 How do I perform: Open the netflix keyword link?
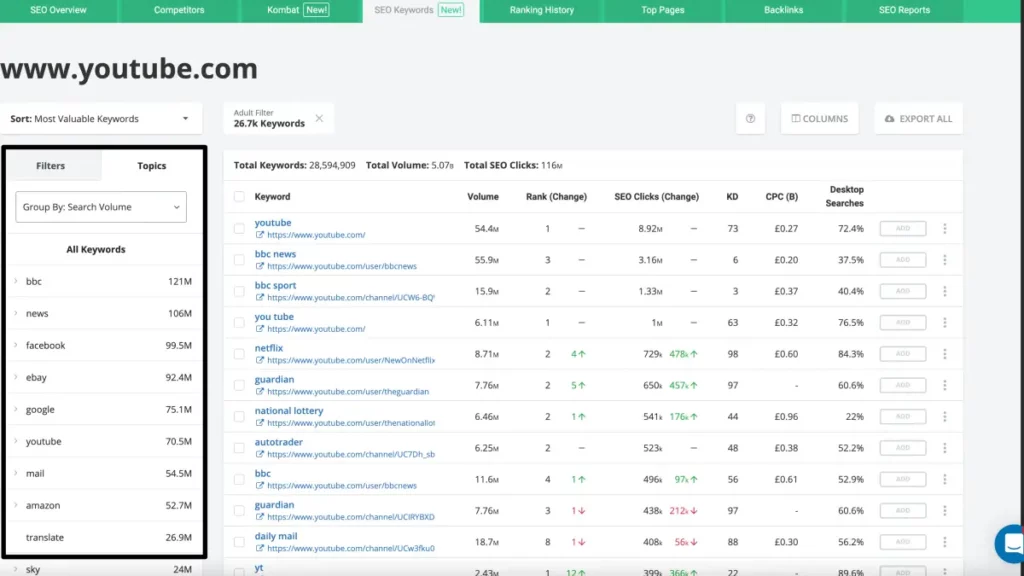[269, 348]
